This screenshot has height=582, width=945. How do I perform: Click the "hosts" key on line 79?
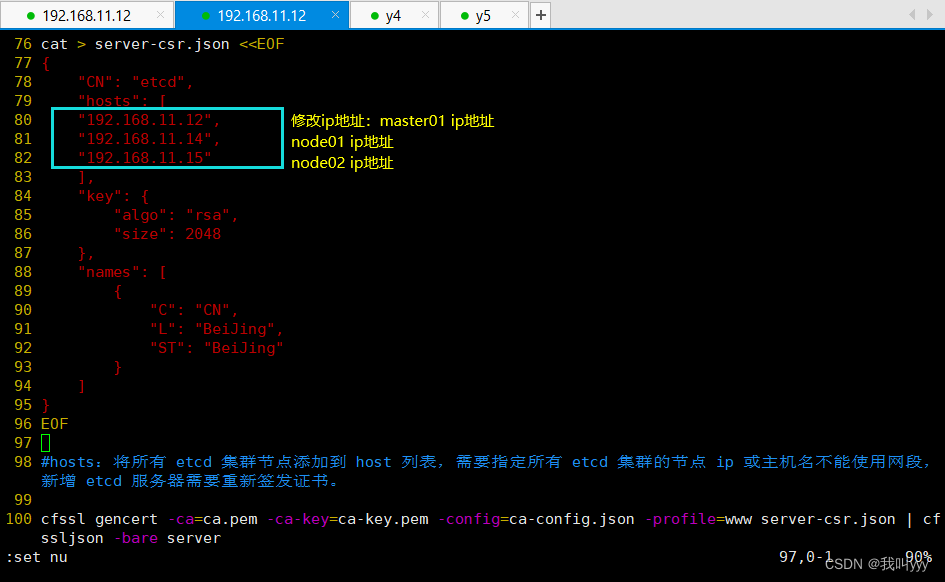[108, 101]
